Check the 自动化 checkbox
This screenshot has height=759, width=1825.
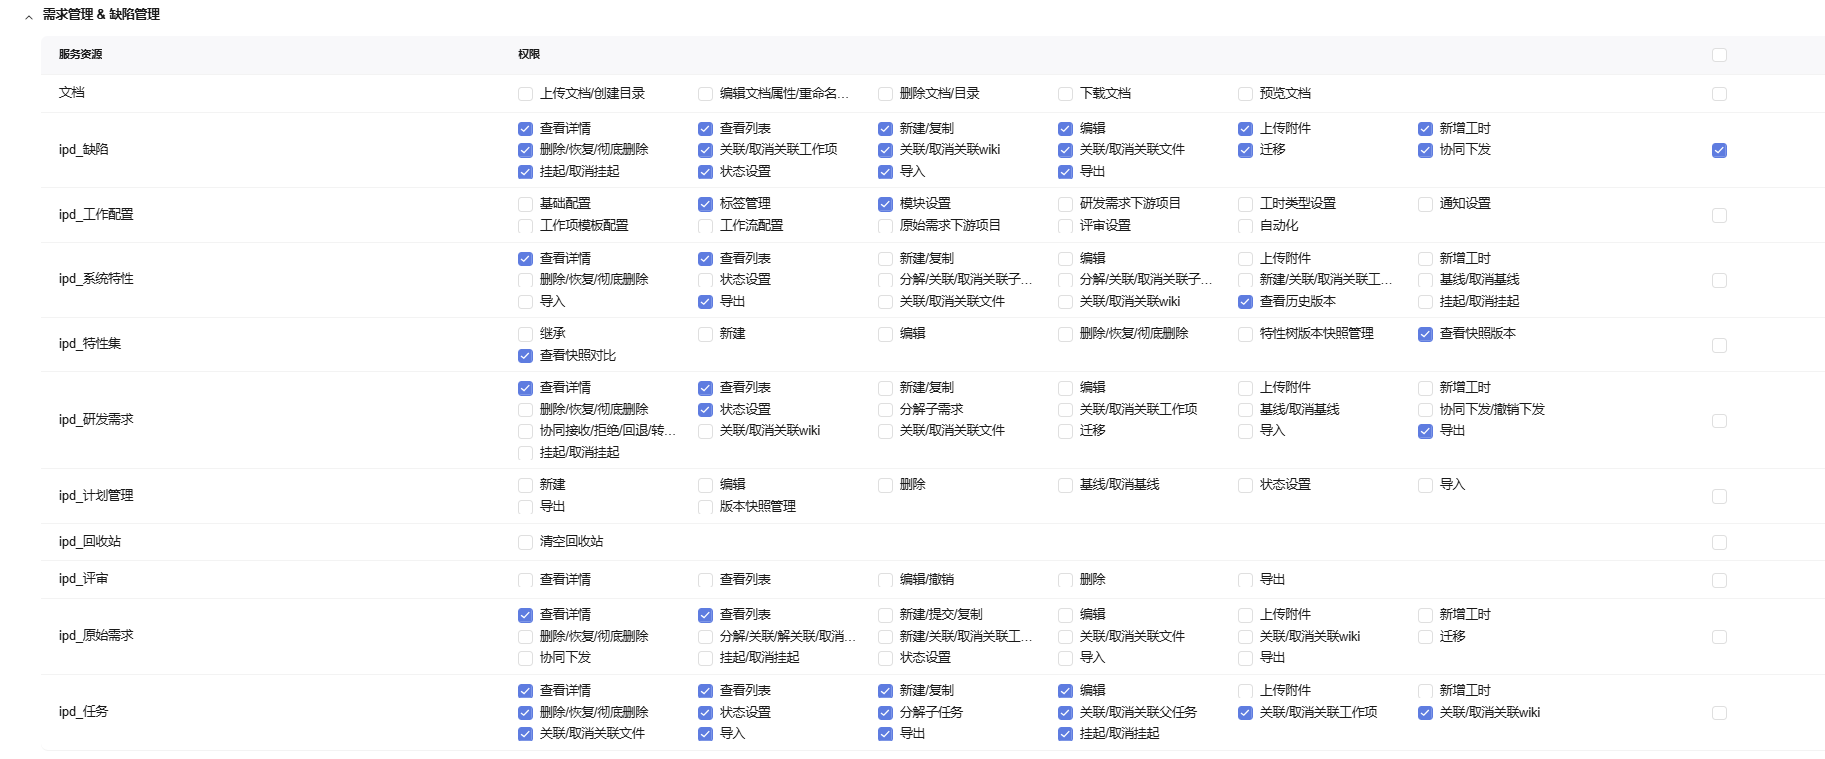coord(1245,226)
